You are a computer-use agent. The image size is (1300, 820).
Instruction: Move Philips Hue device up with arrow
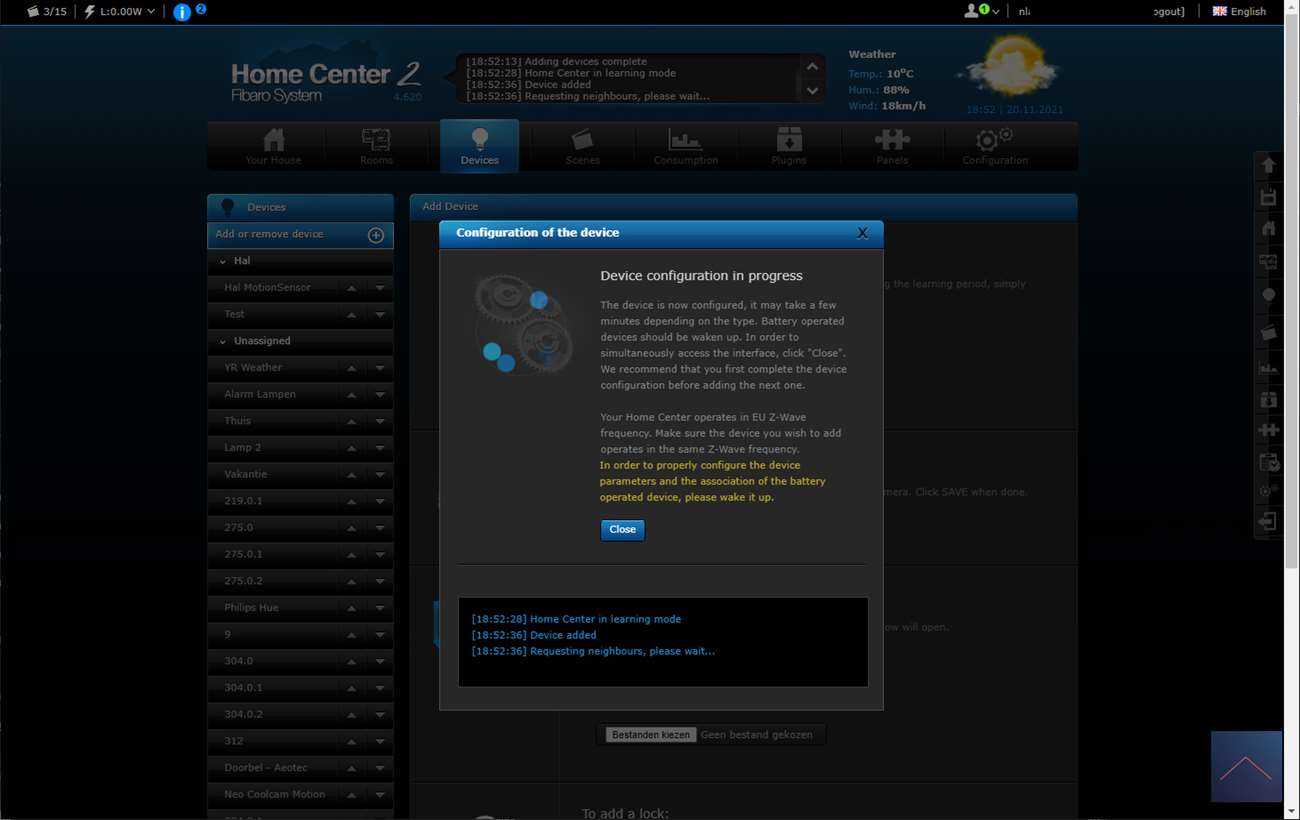pyautogui.click(x=351, y=608)
